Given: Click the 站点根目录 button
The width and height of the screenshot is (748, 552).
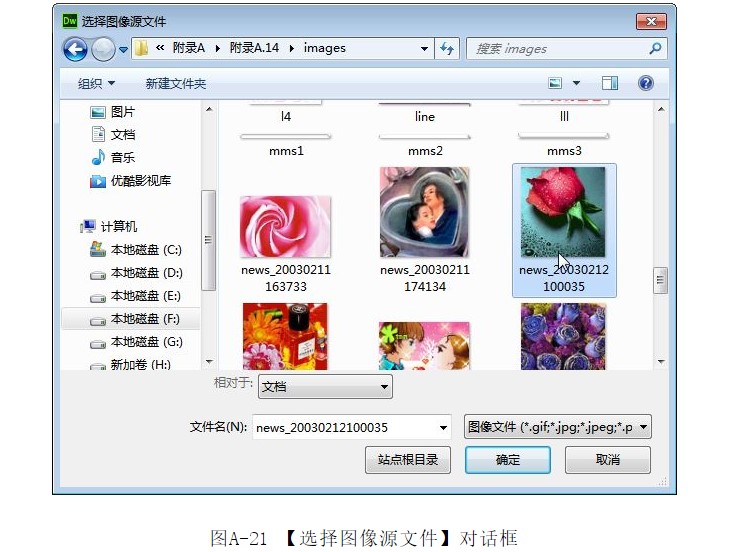Looking at the screenshot, I should pos(408,460).
